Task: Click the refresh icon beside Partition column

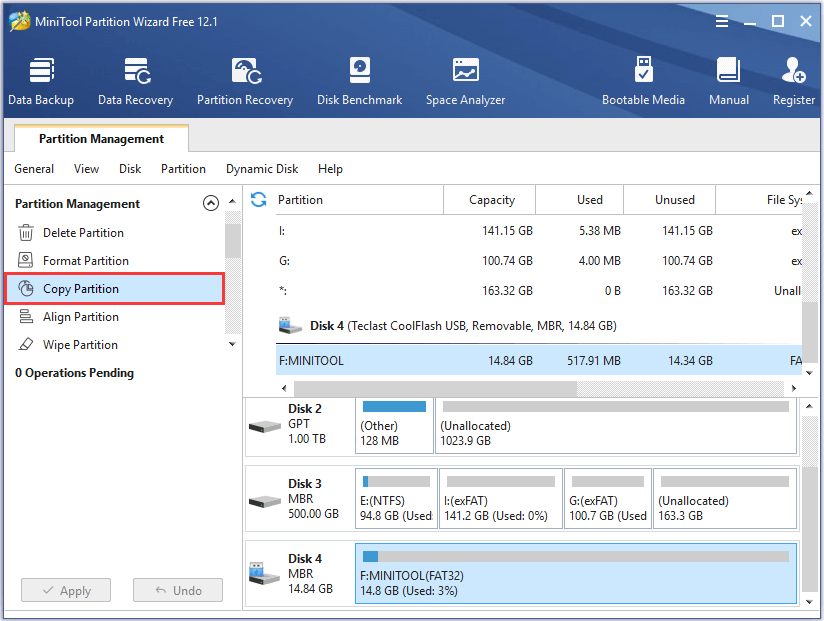Action: click(x=259, y=199)
